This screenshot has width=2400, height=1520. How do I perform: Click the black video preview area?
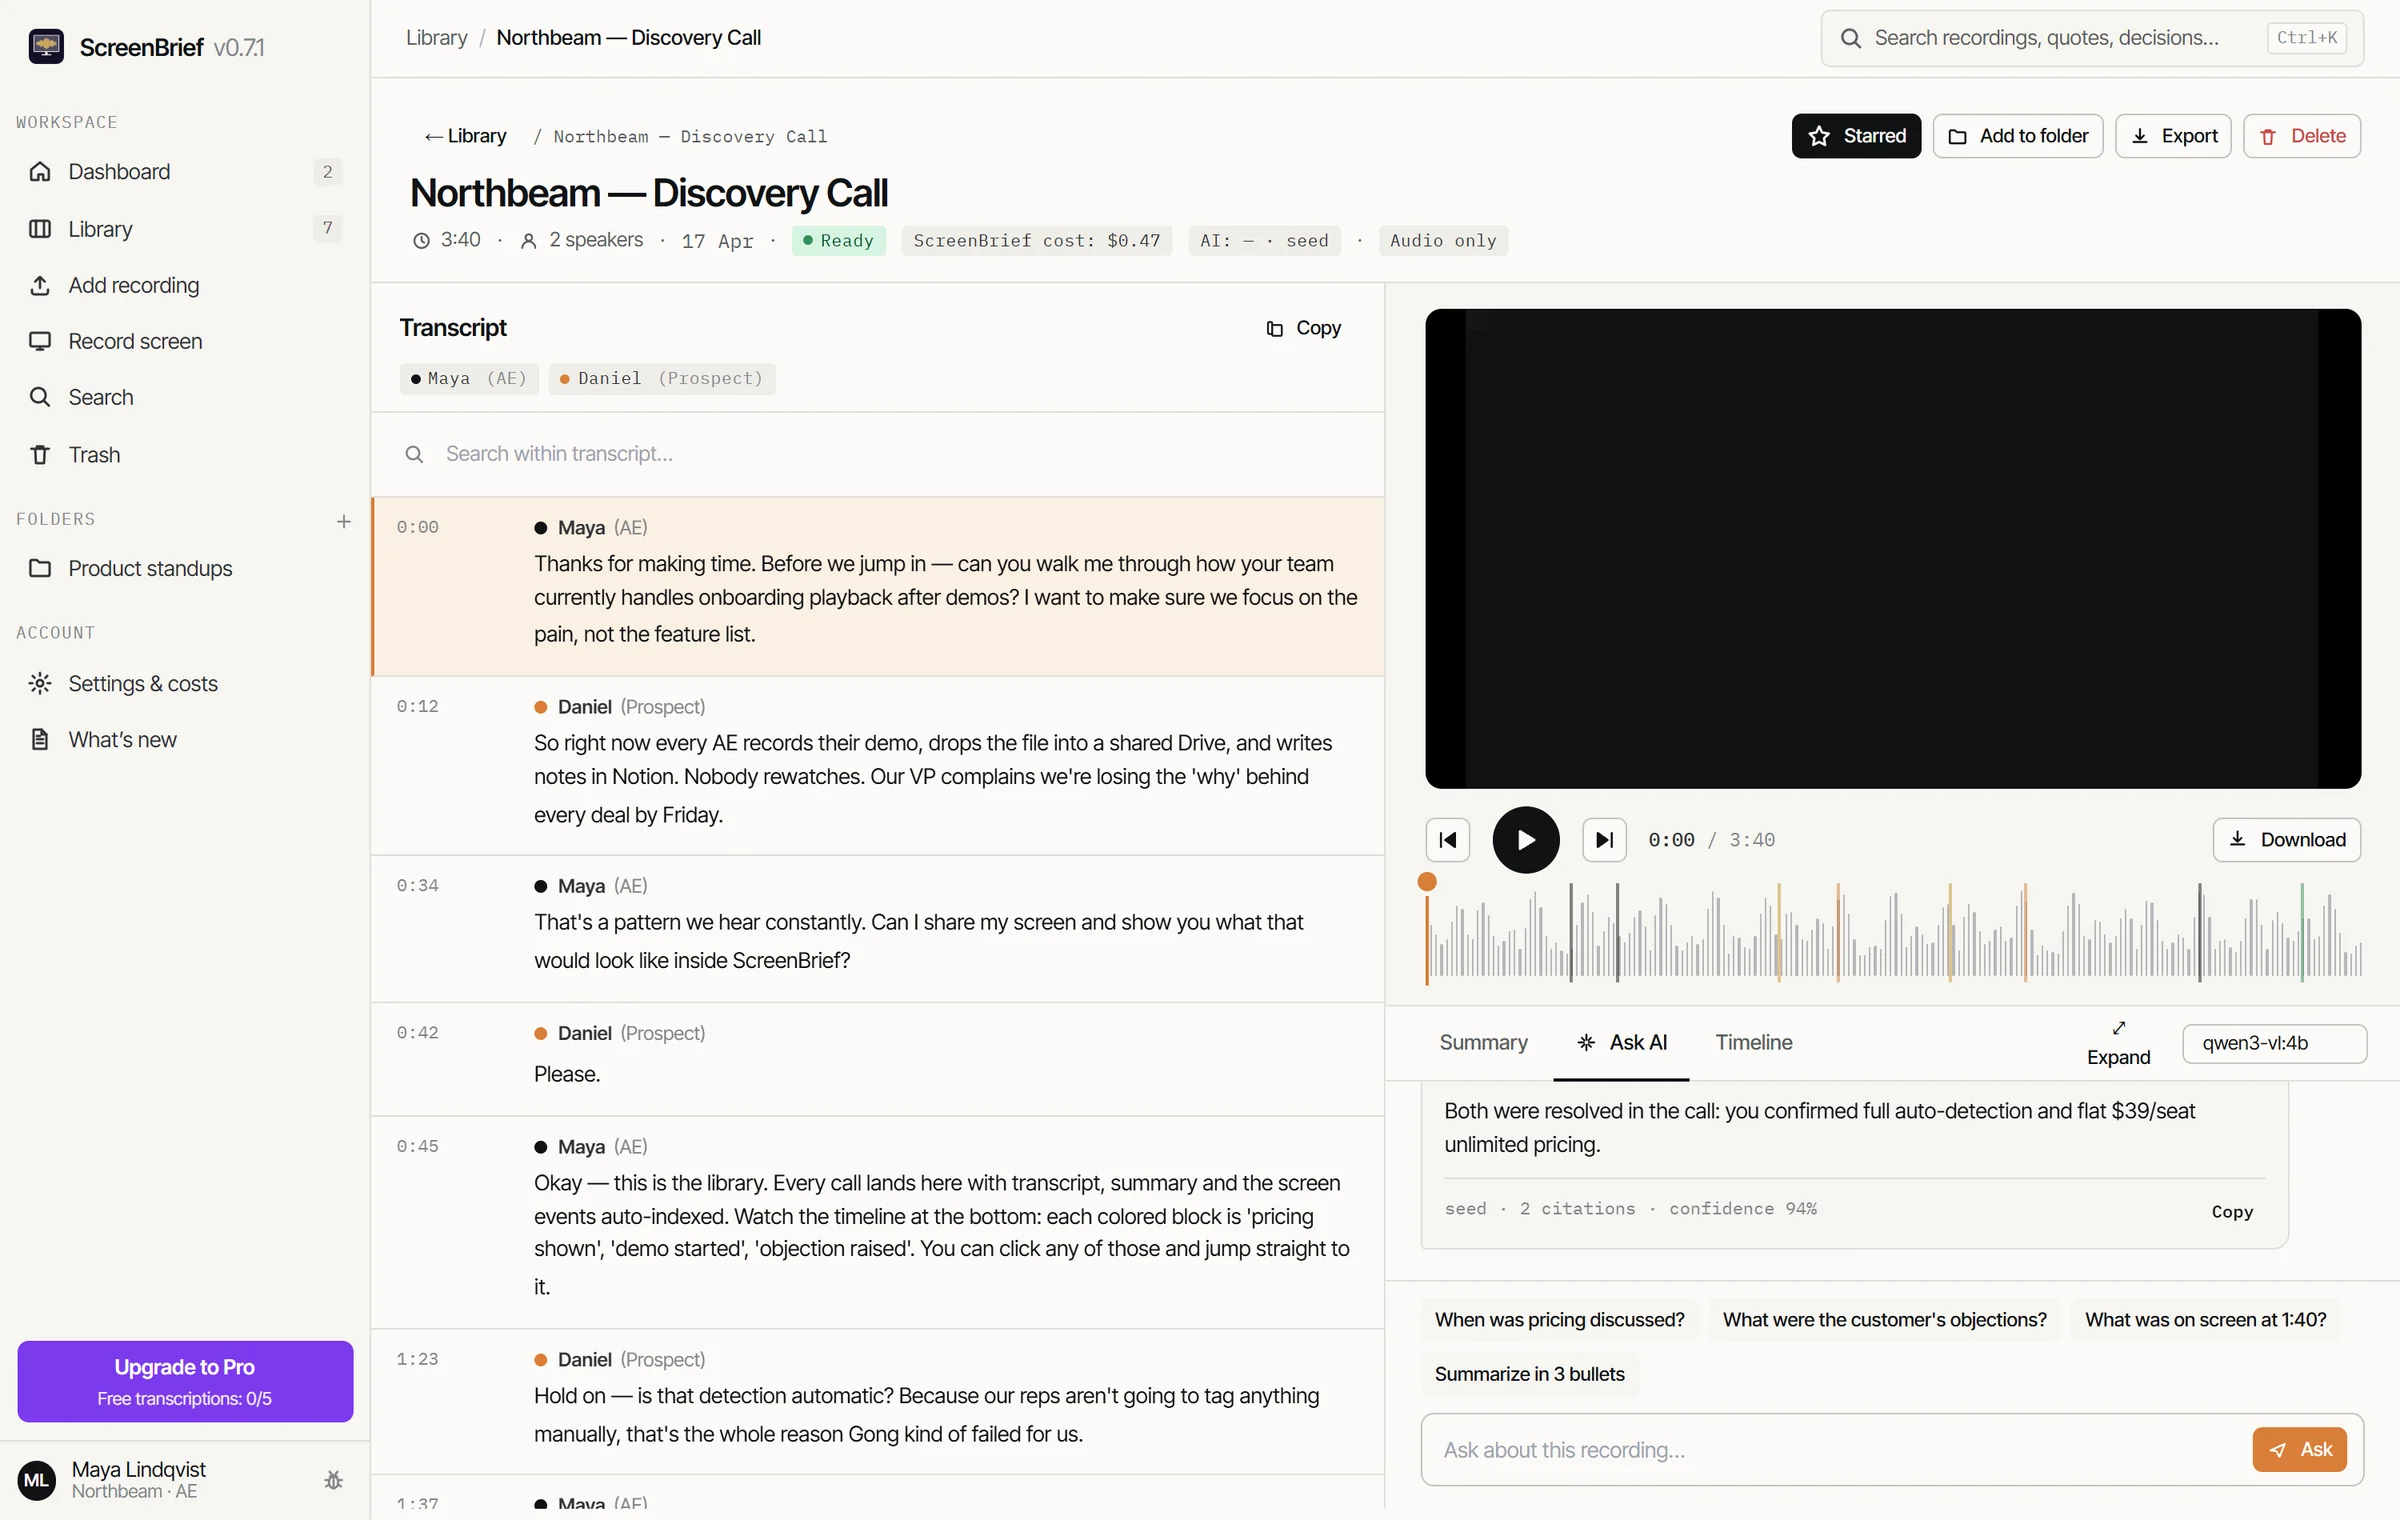click(x=1893, y=548)
